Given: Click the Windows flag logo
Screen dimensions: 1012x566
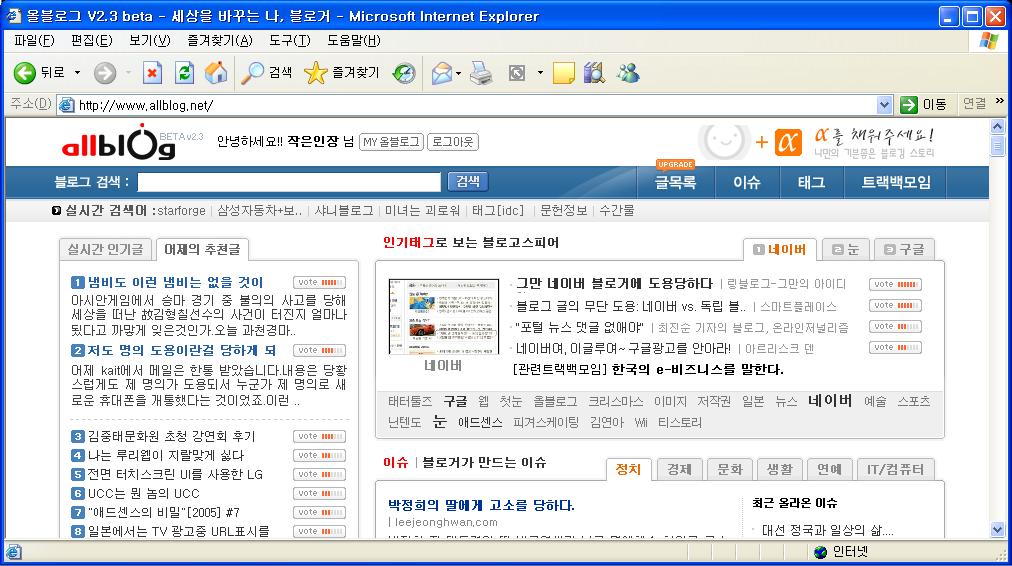Looking at the screenshot, I should coord(988,41).
